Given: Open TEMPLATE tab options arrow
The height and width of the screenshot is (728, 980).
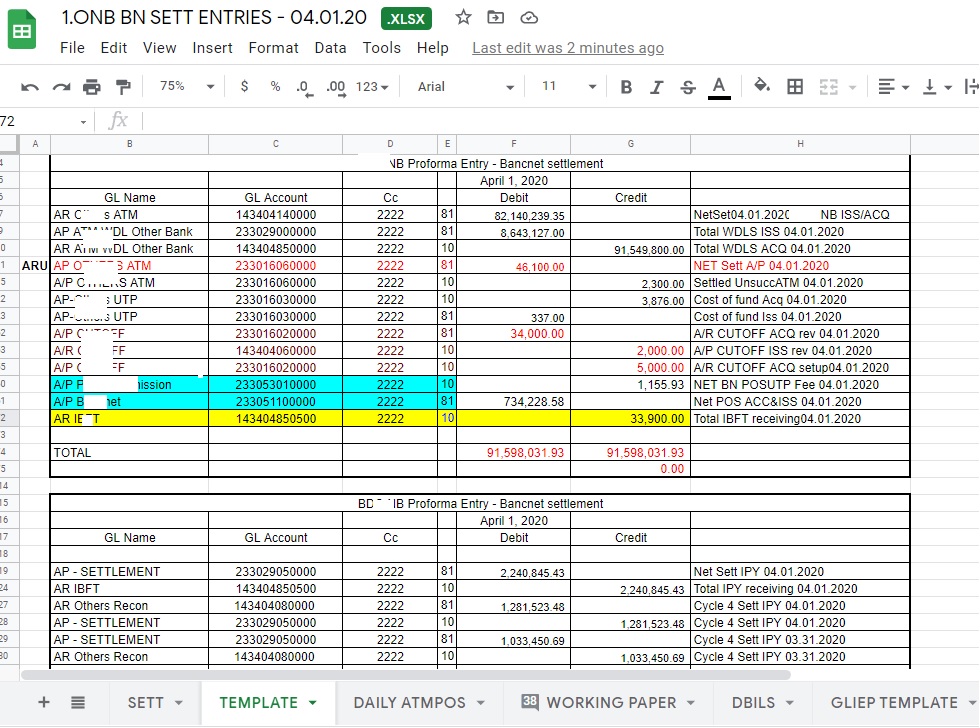Looking at the screenshot, I should coord(312,703).
